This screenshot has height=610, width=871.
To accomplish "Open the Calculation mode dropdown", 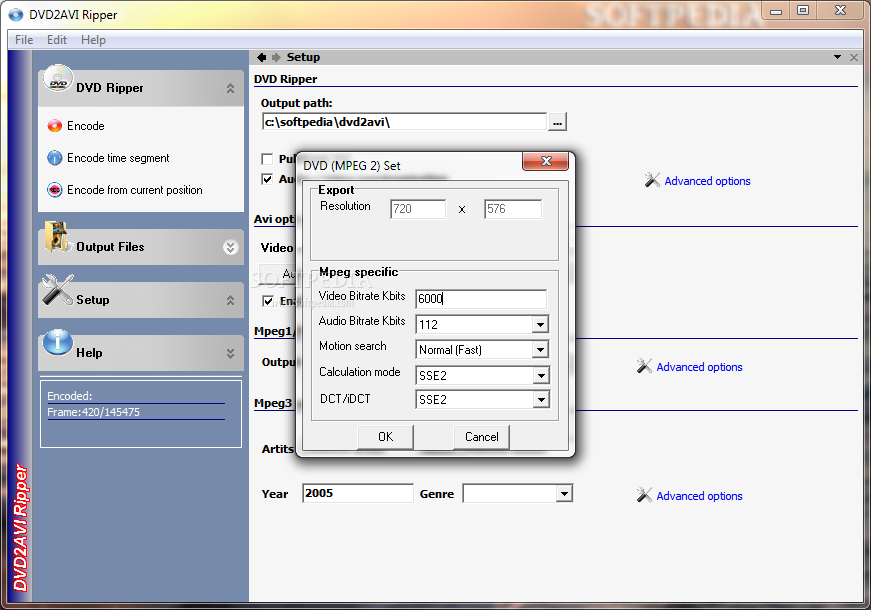I will coord(540,376).
